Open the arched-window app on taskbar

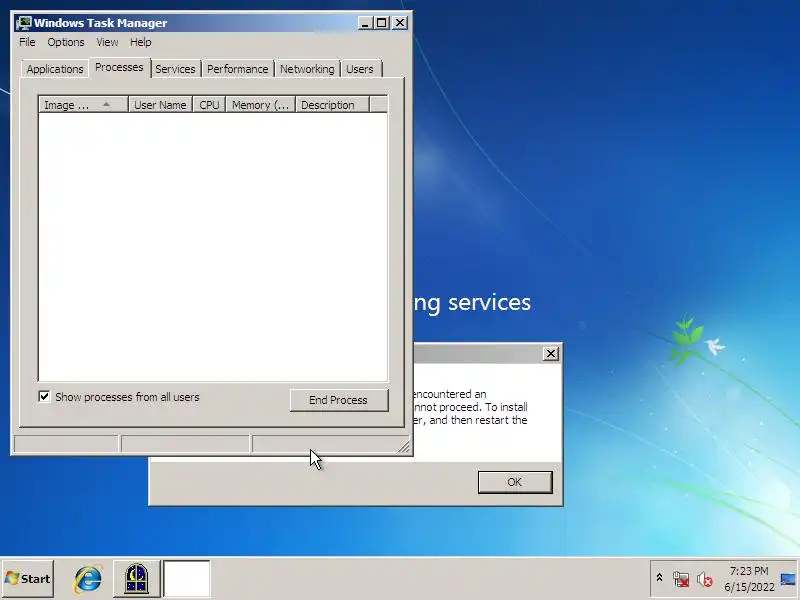(136, 579)
